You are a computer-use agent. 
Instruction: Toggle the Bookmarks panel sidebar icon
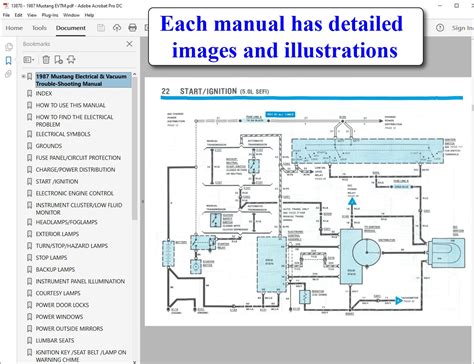point(9,60)
